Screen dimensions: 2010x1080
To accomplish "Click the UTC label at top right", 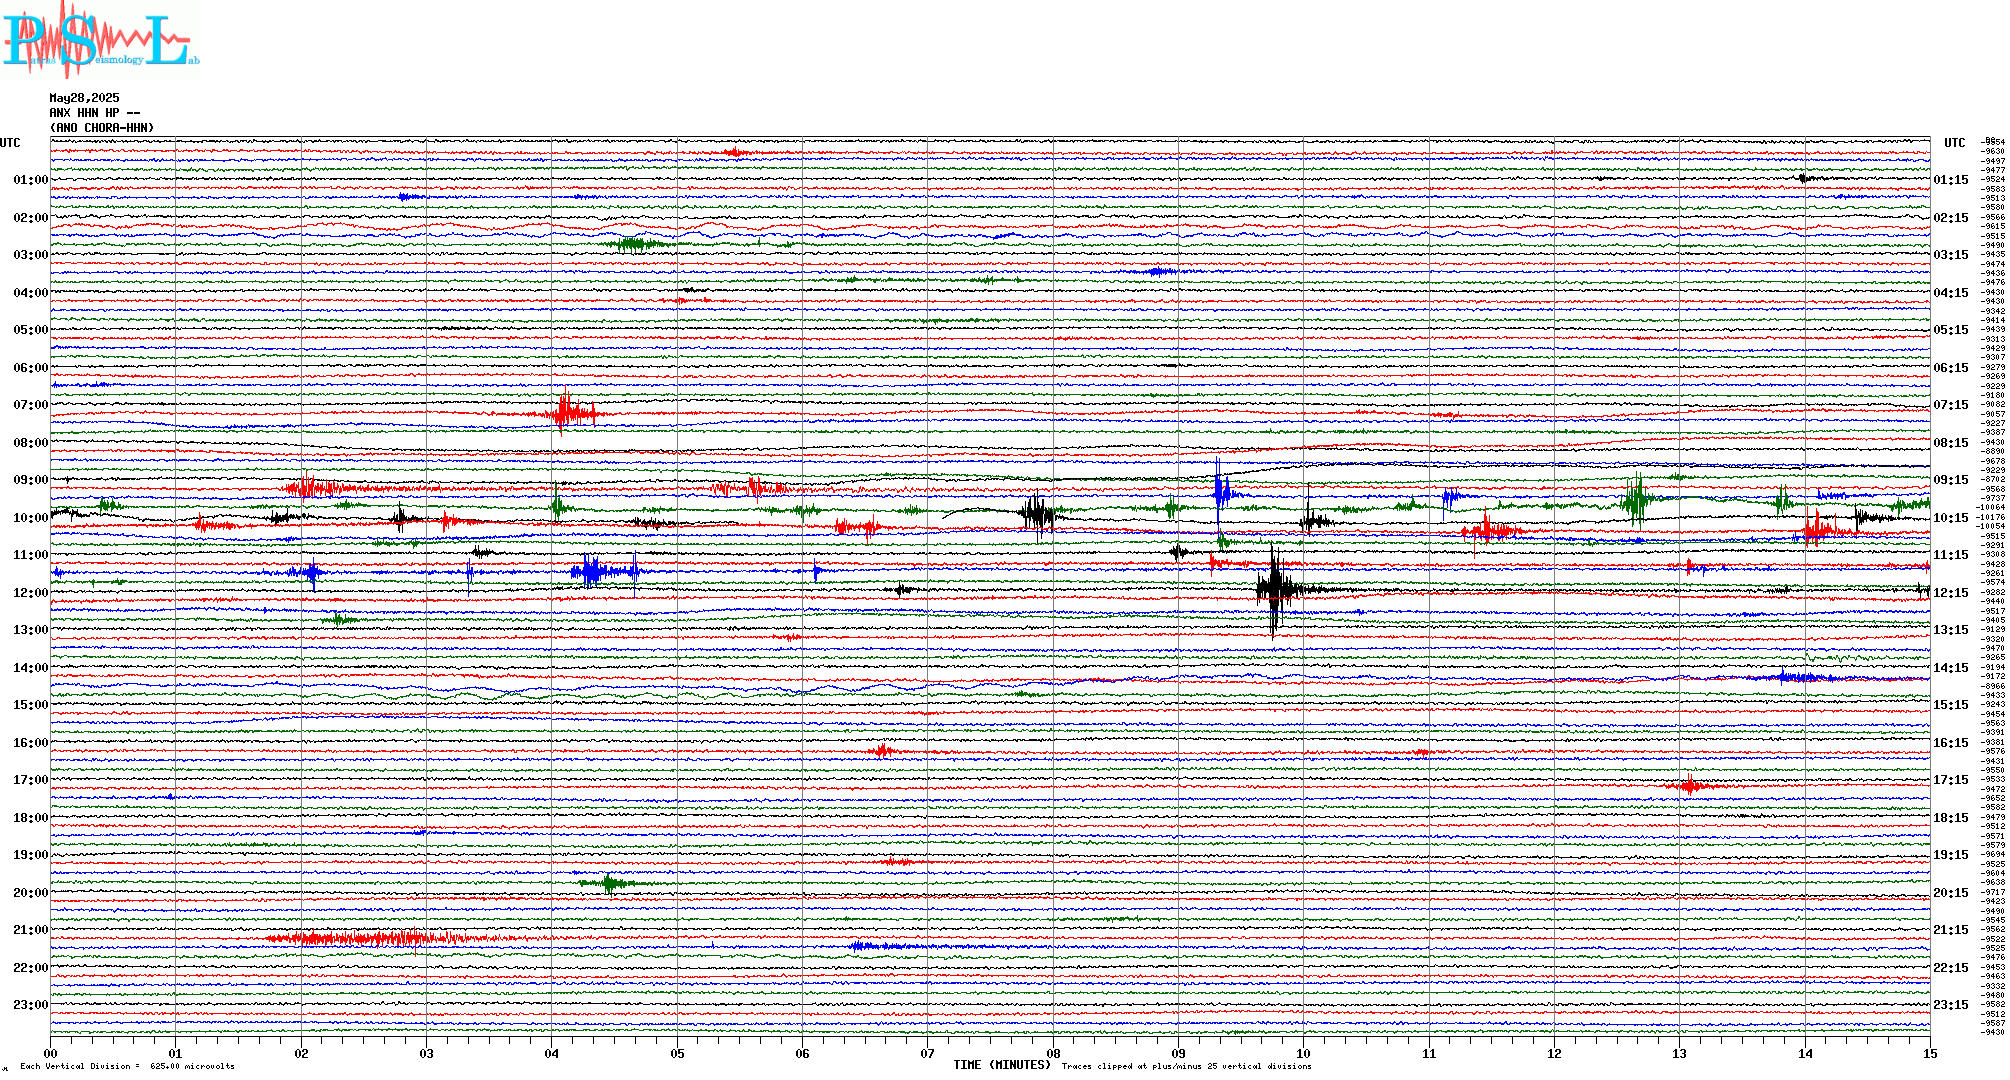I will (1954, 143).
